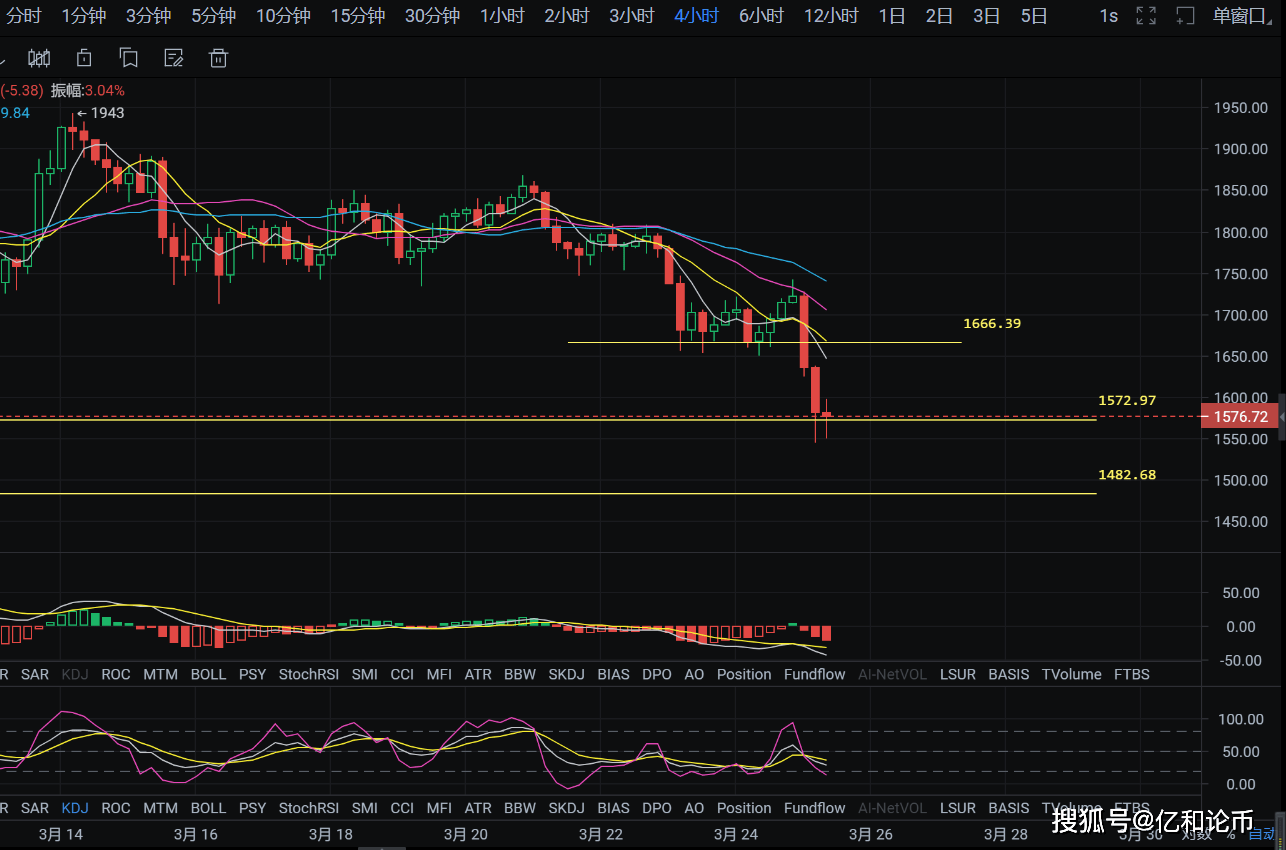Viewport: 1286px width, 850px height.
Task: Select Position in the row under MACD pane
Action: coord(744,674)
